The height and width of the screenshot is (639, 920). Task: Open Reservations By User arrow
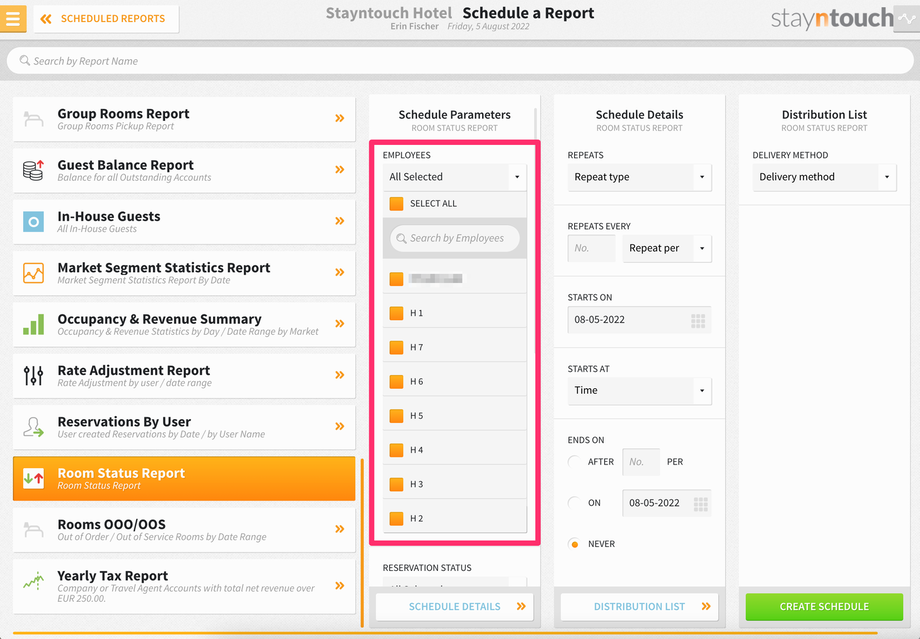[x=340, y=427]
